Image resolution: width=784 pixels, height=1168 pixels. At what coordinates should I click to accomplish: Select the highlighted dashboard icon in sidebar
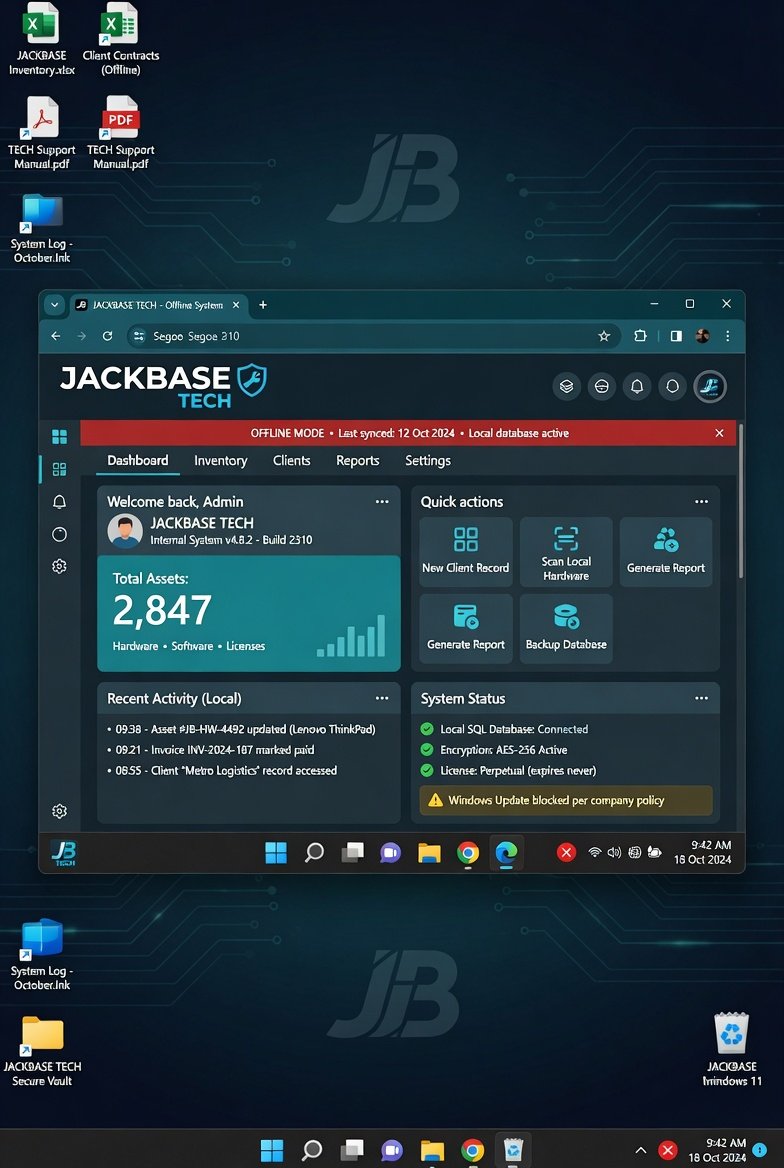[60, 469]
